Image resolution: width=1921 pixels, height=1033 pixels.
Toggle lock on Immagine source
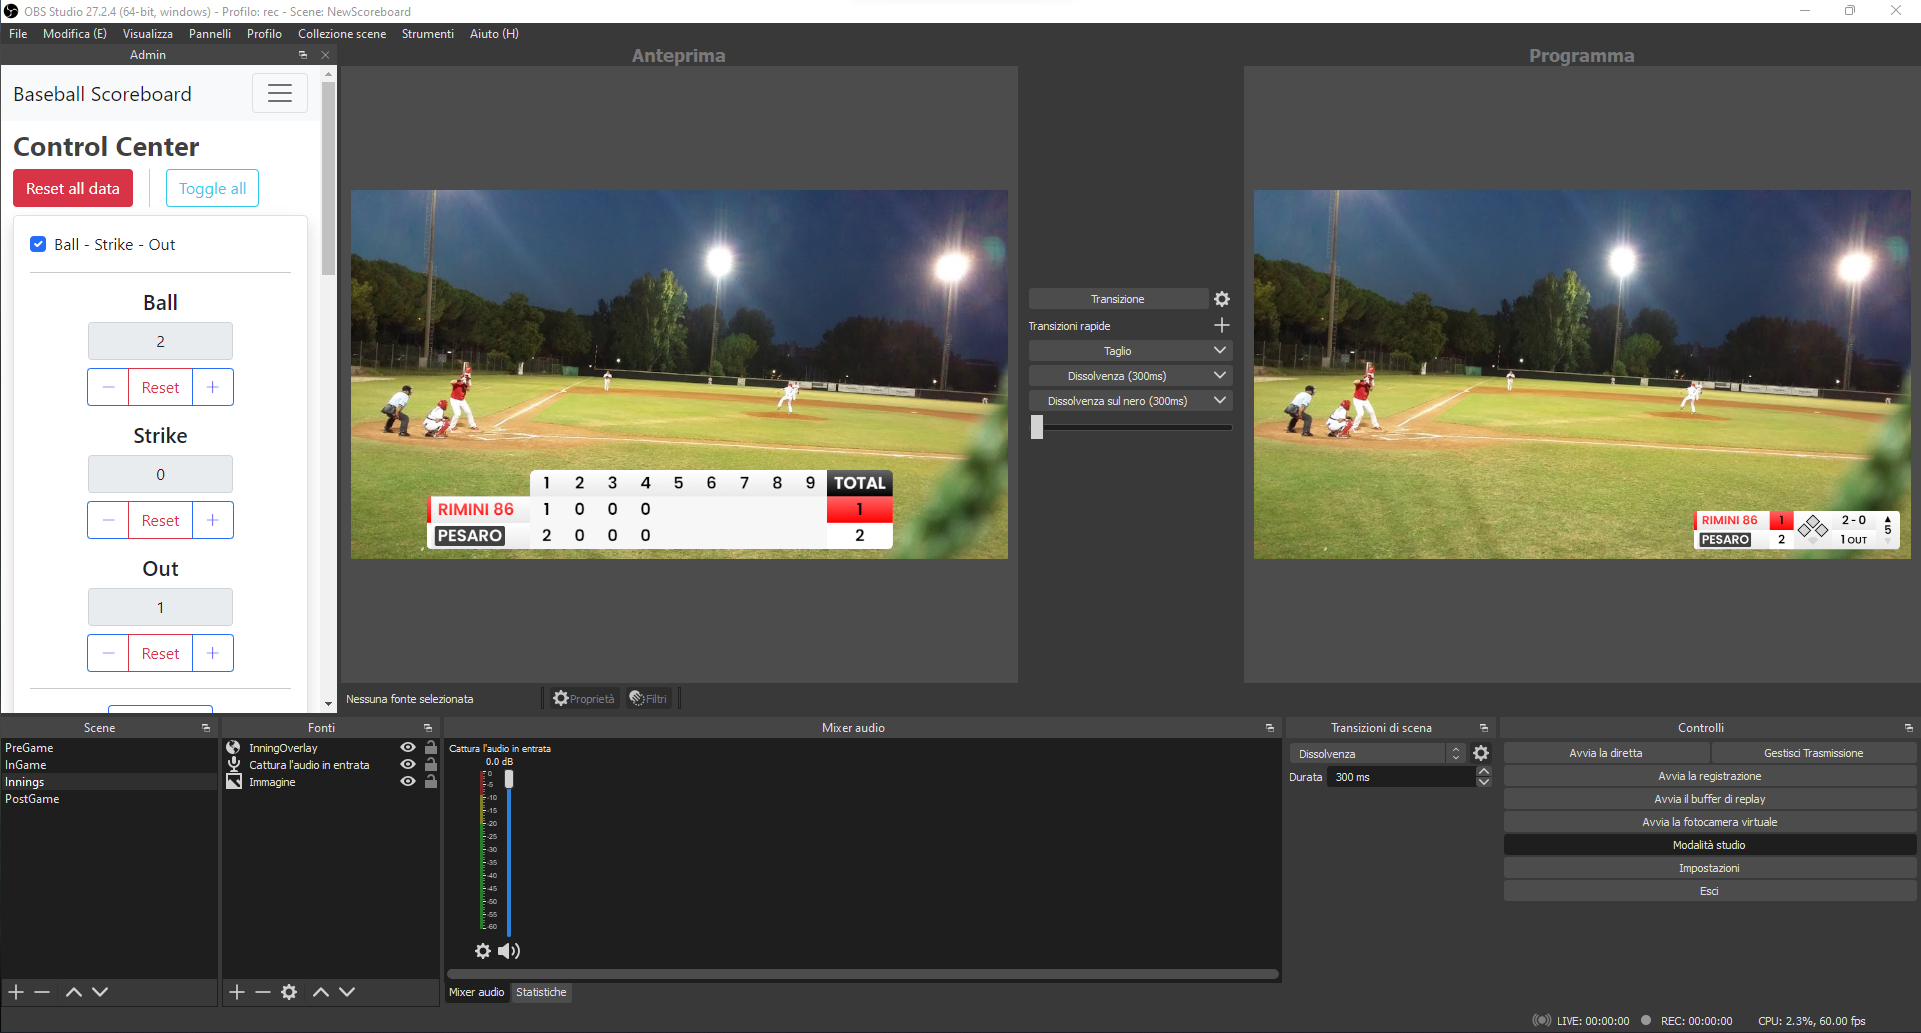[431, 782]
